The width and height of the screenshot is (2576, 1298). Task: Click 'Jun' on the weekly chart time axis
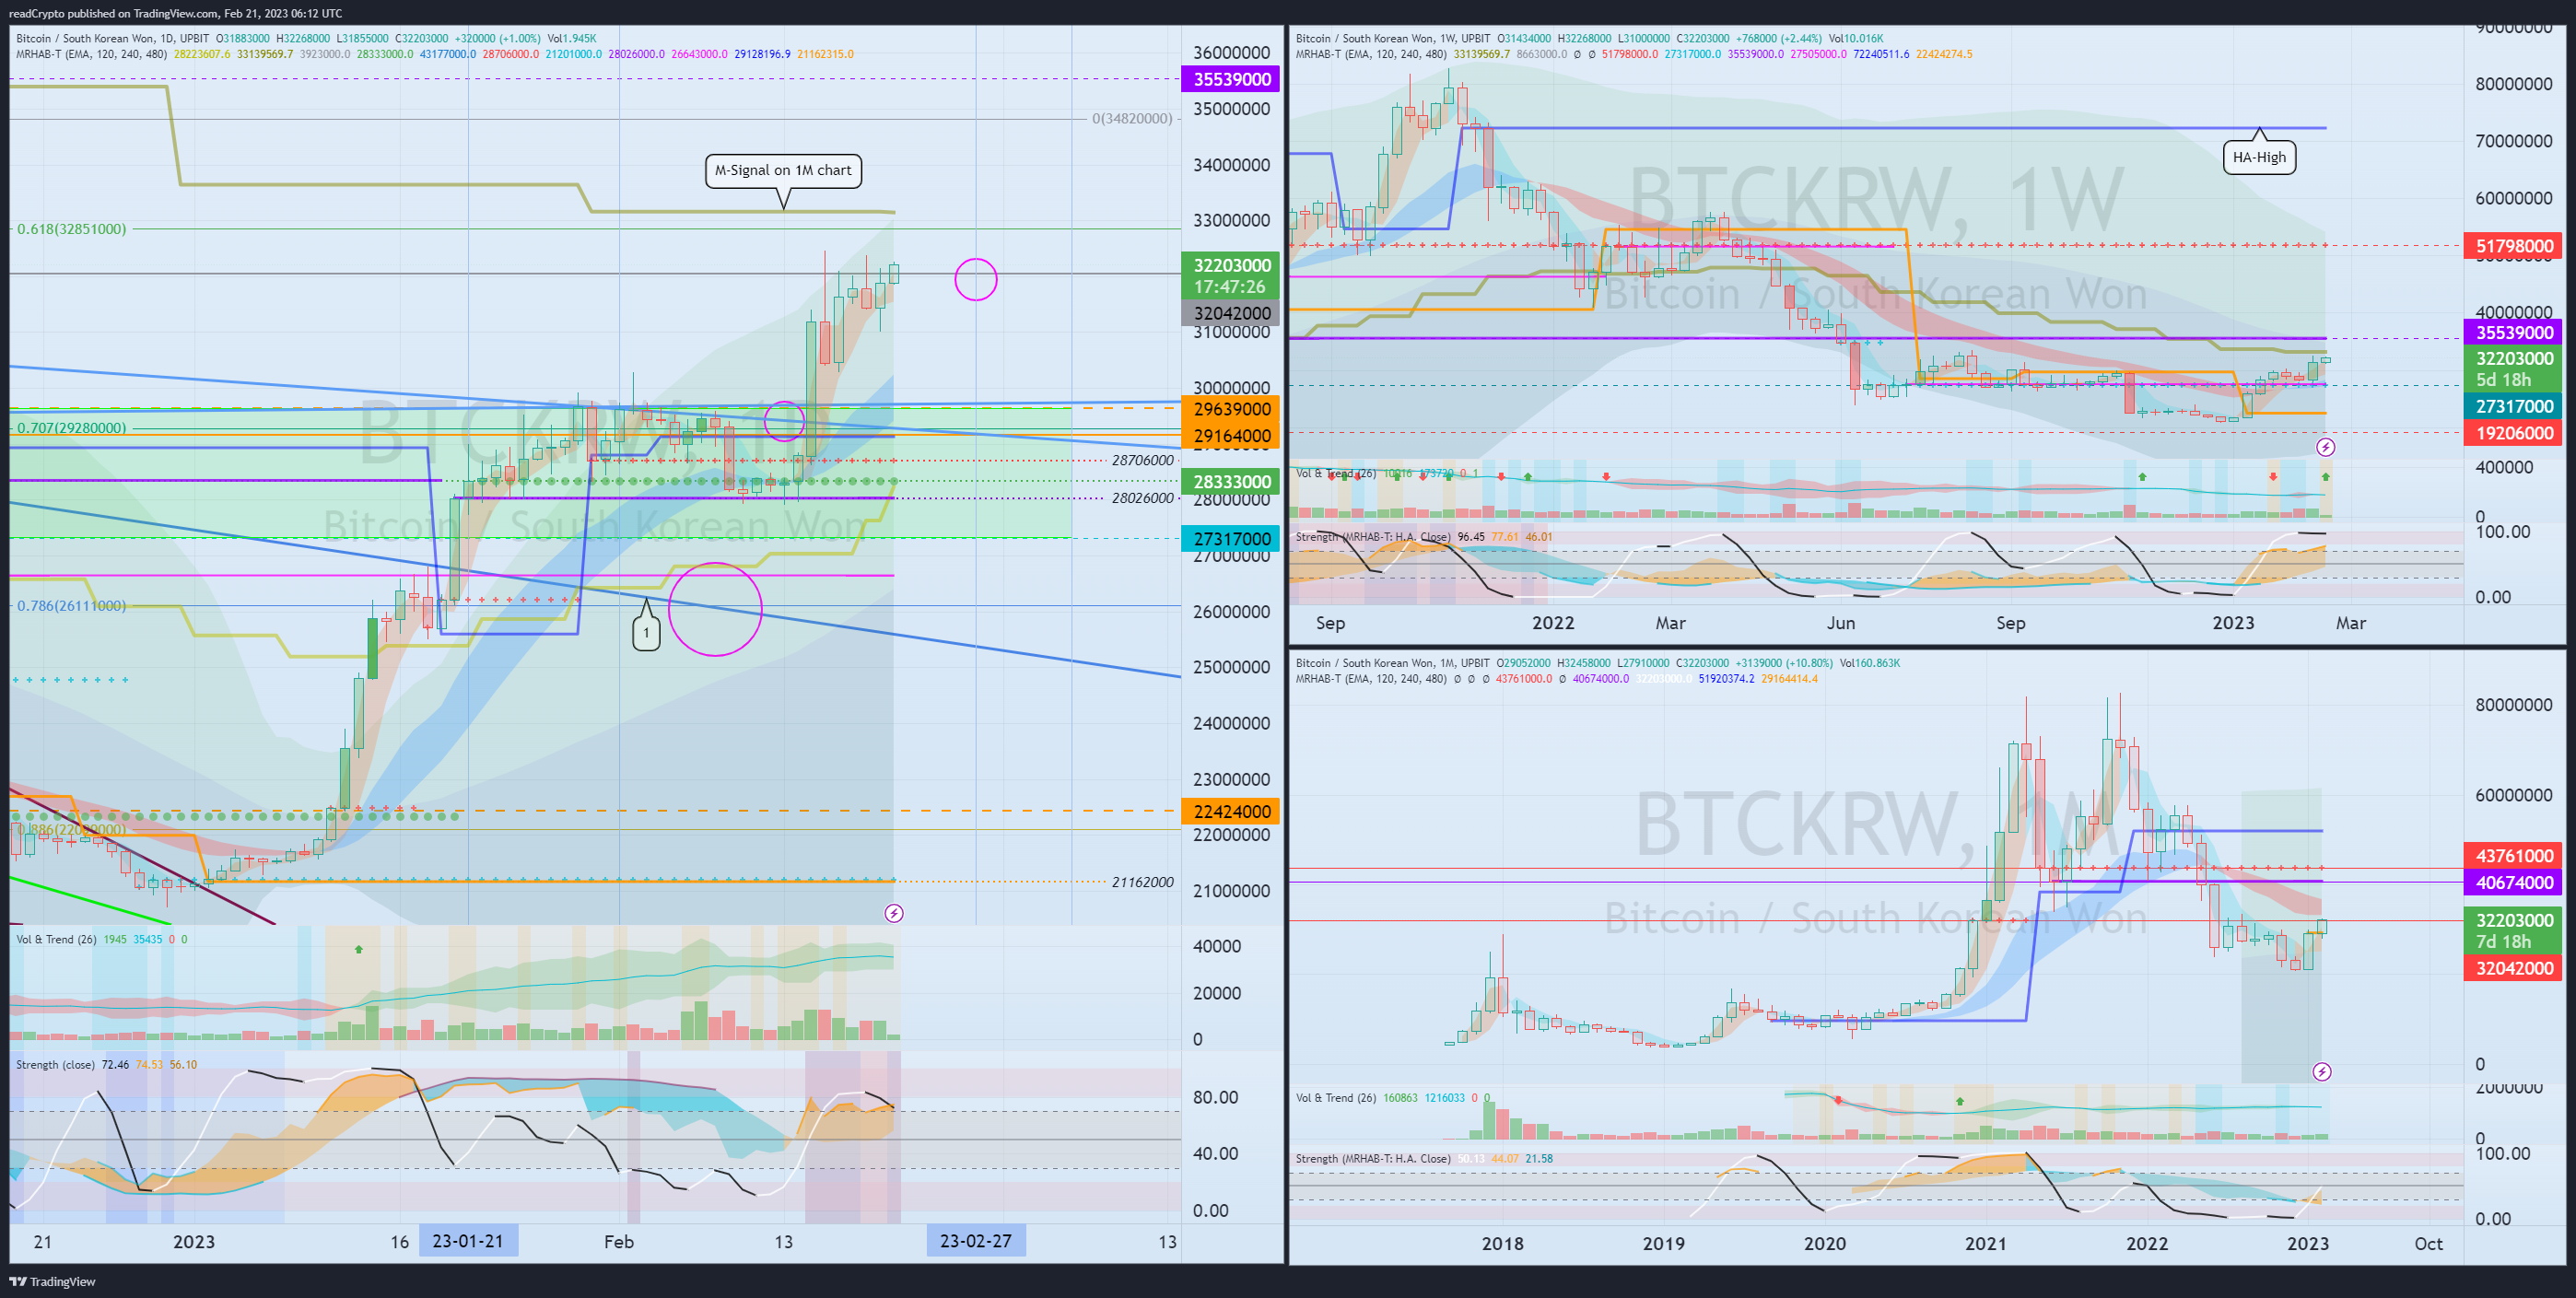point(1841,622)
